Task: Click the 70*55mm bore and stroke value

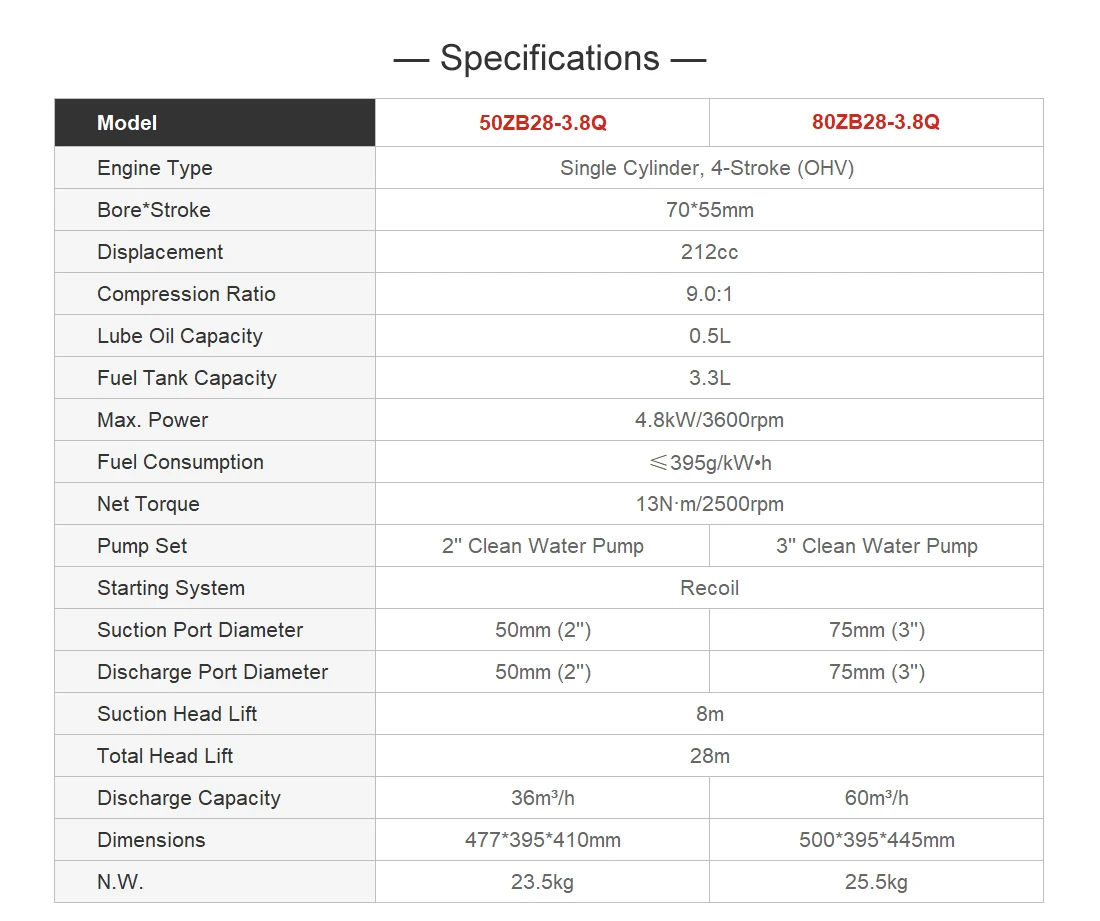Action: (x=709, y=210)
